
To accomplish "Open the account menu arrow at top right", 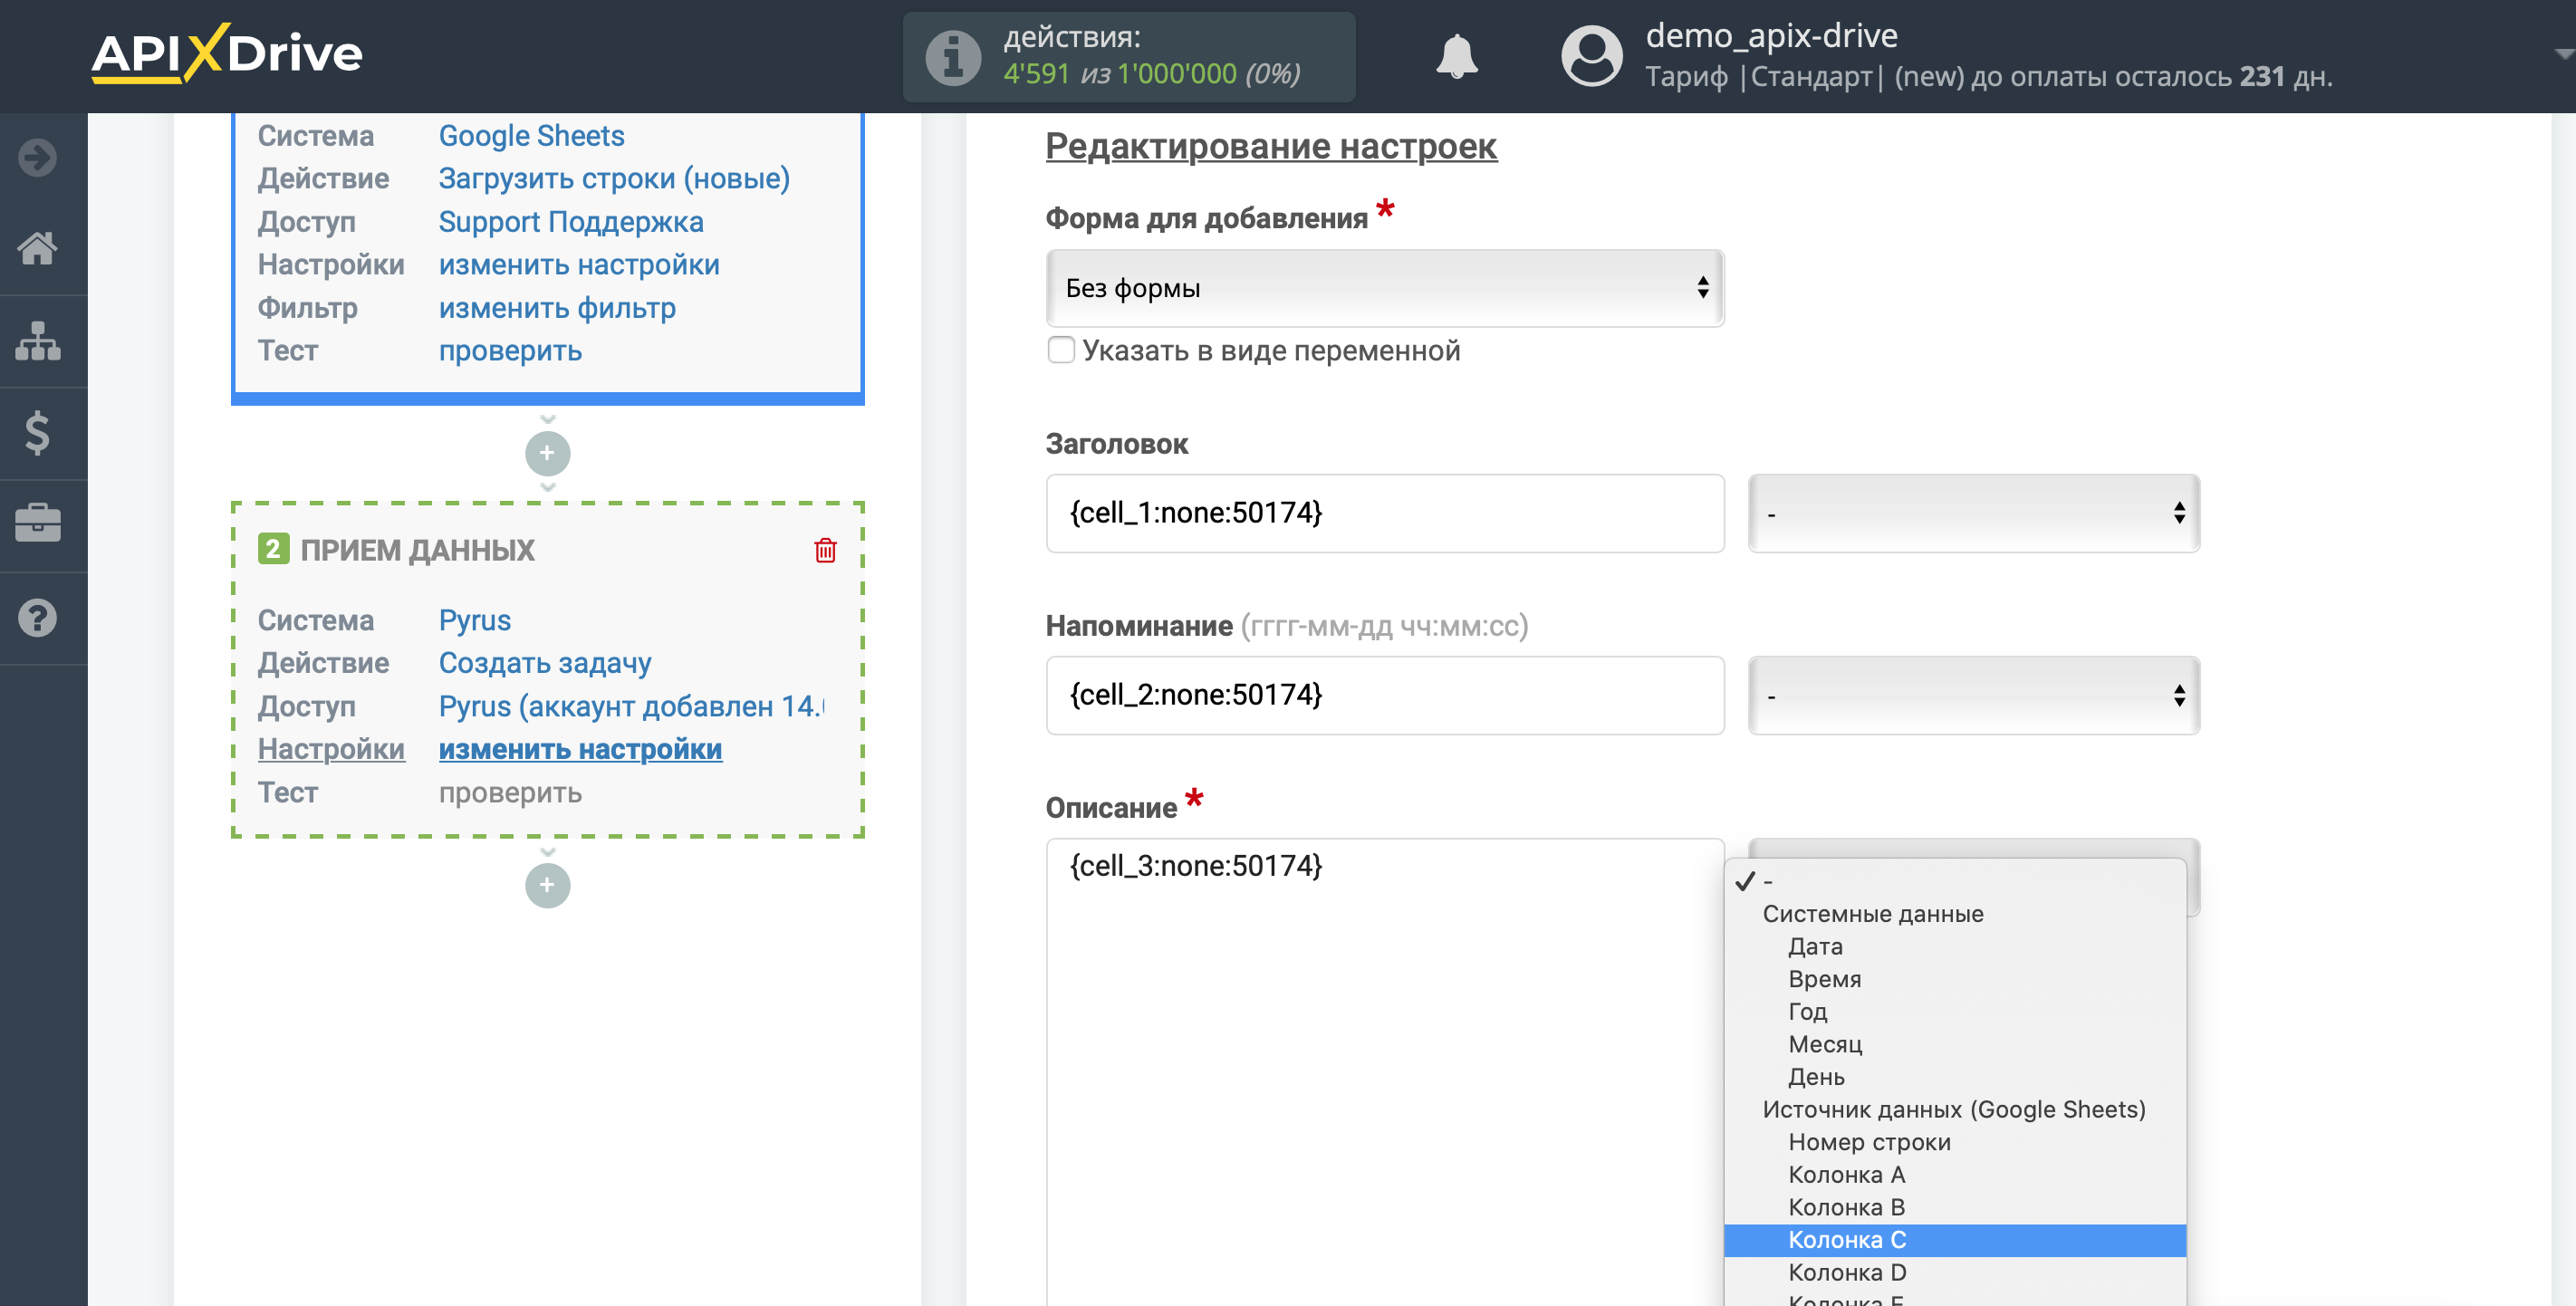I will (2562, 54).
